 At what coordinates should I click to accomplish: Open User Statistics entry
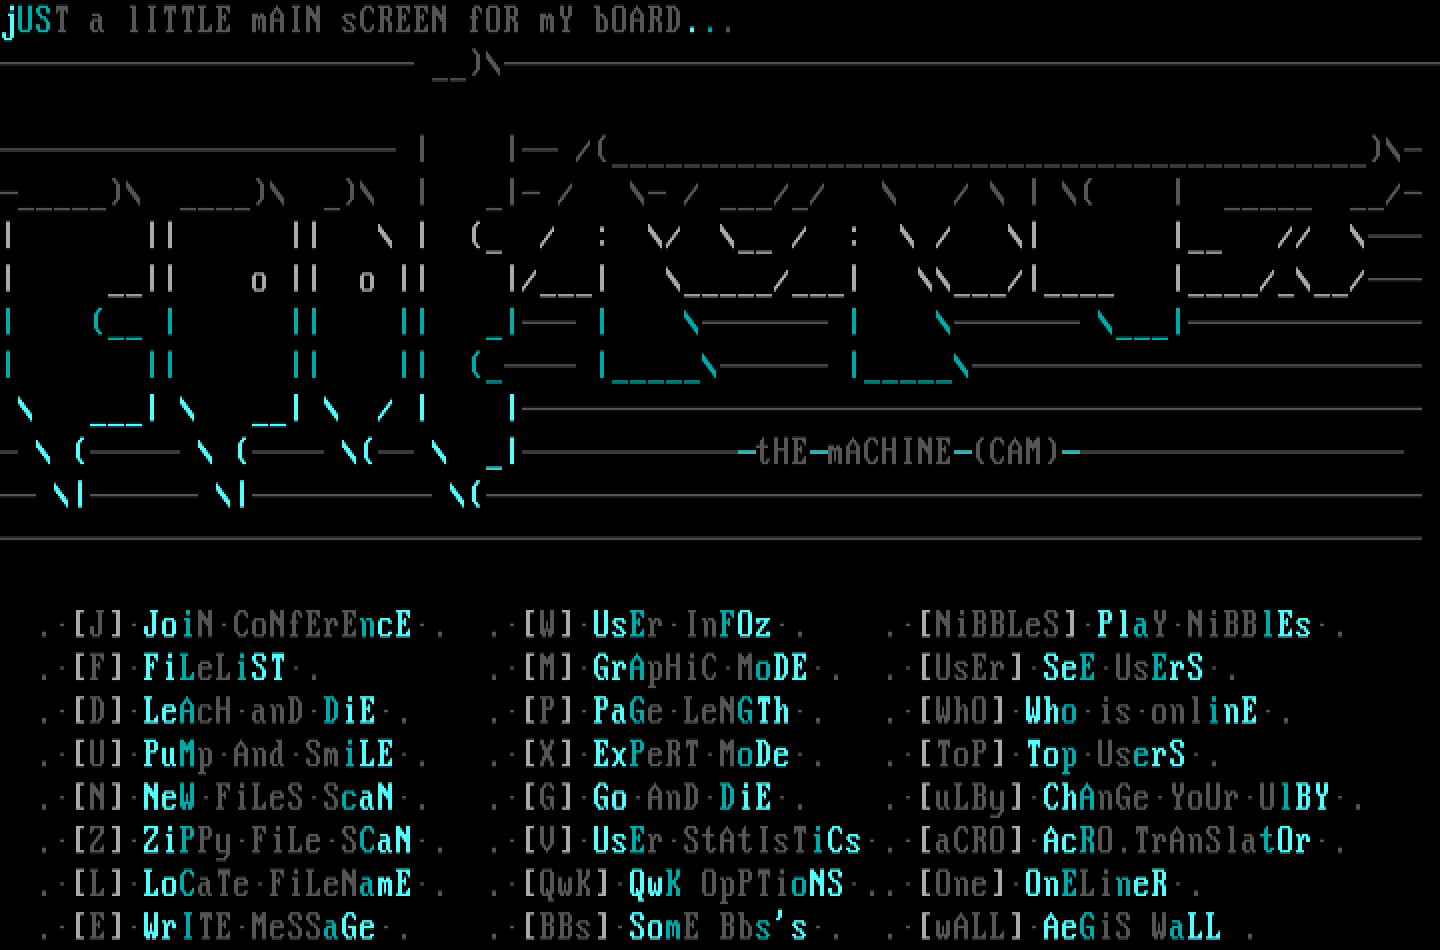point(726,840)
